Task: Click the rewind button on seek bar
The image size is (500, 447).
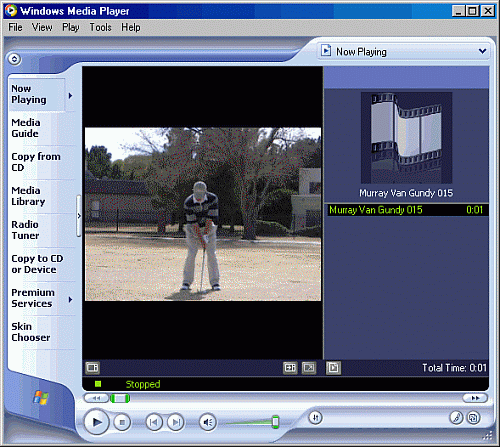Action: tap(96, 398)
